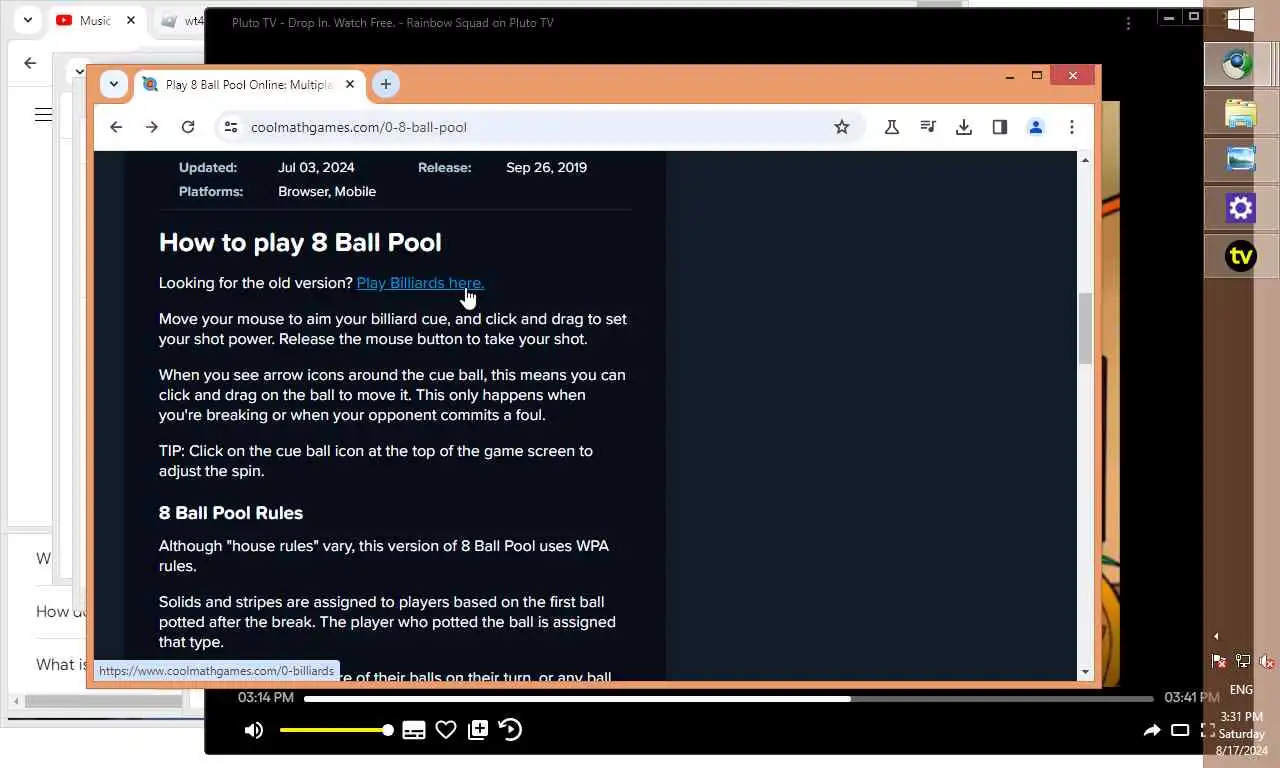Go back in the coolmathgames browser window
Viewport: 1280px width, 768px height.
pos(116,127)
